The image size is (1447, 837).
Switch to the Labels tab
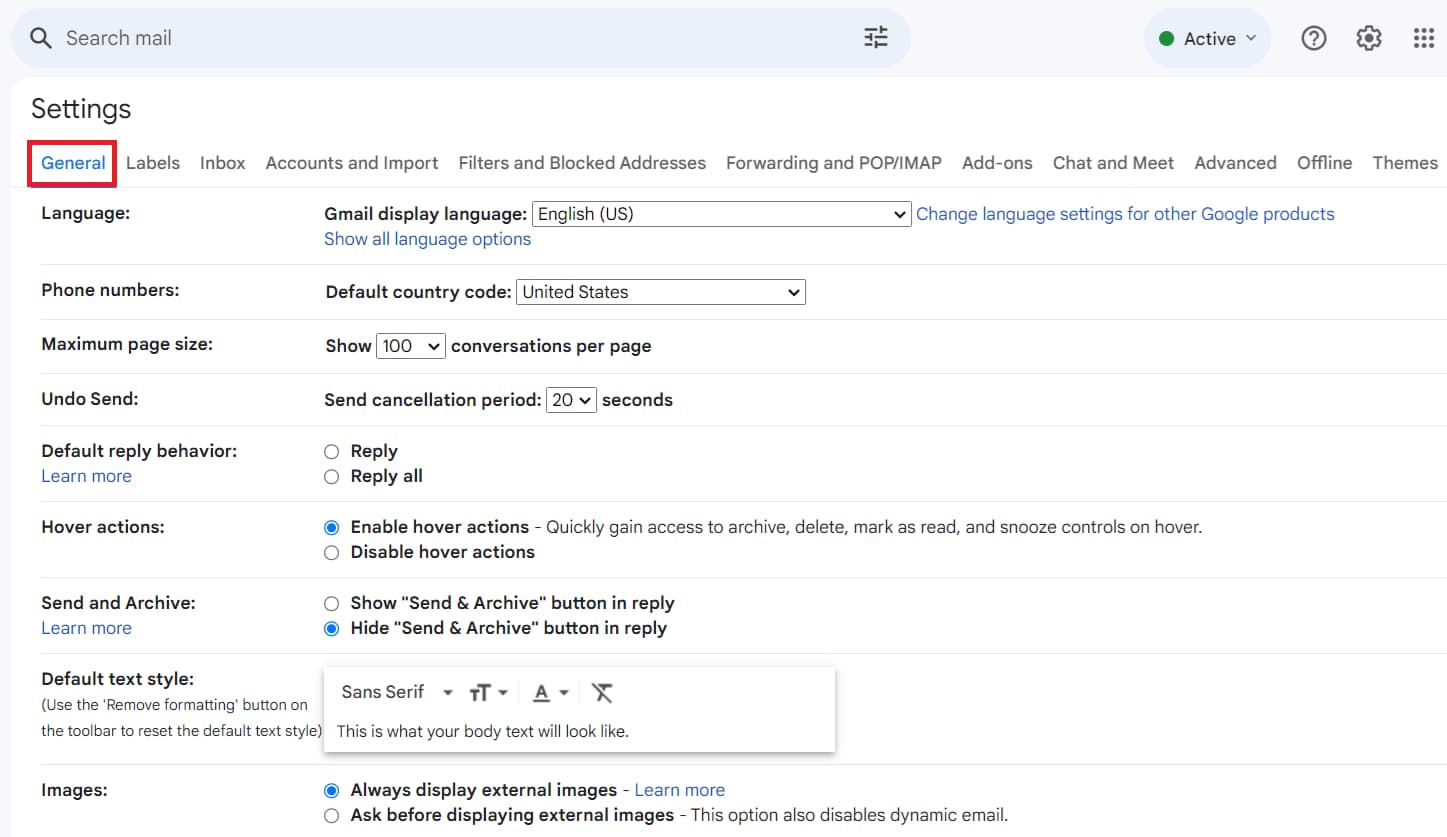pyautogui.click(x=153, y=163)
